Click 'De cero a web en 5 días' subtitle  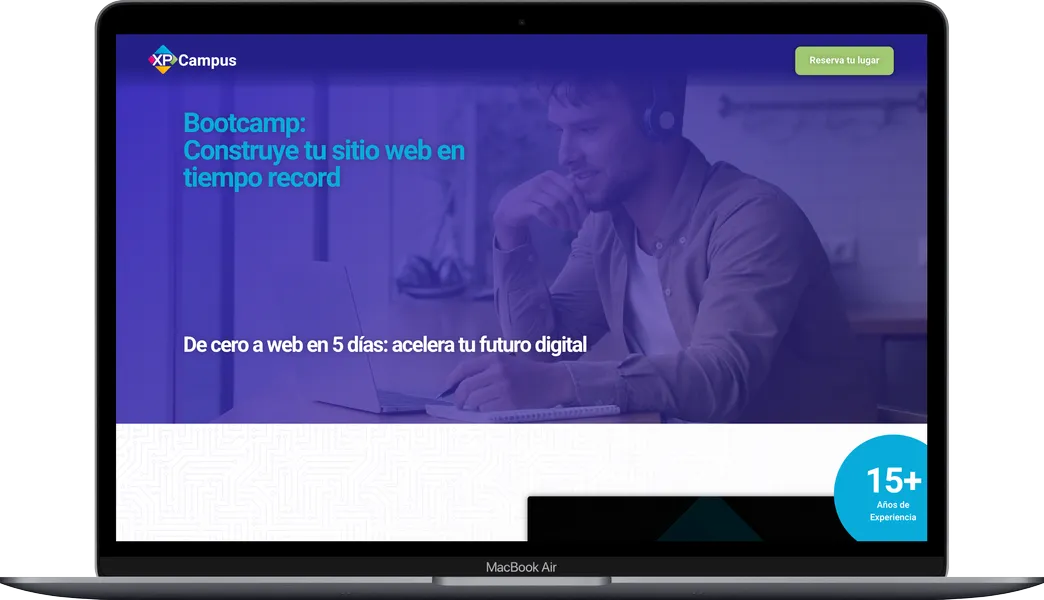point(385,344)
